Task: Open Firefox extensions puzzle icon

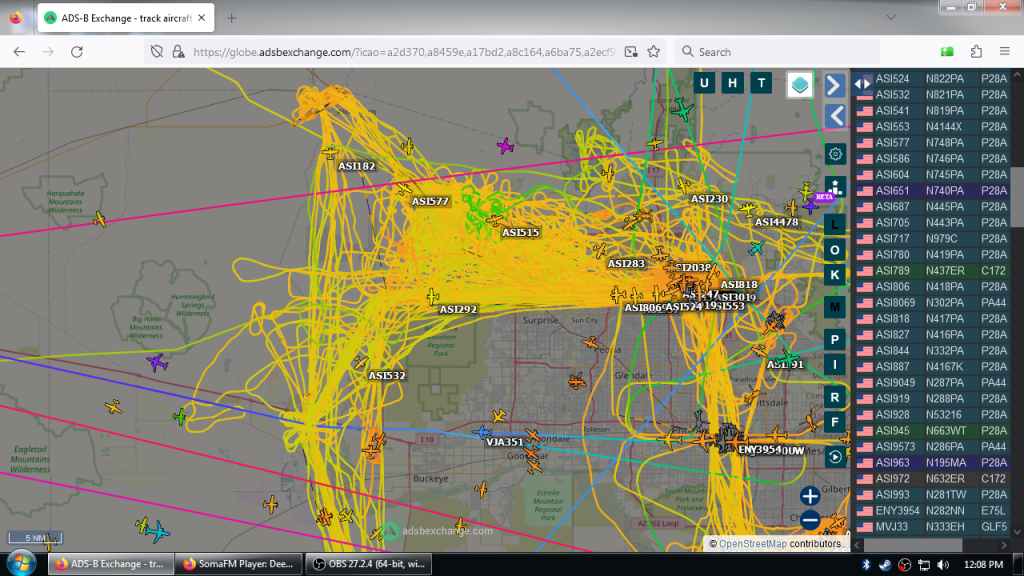Action: [x=976, y=52]
